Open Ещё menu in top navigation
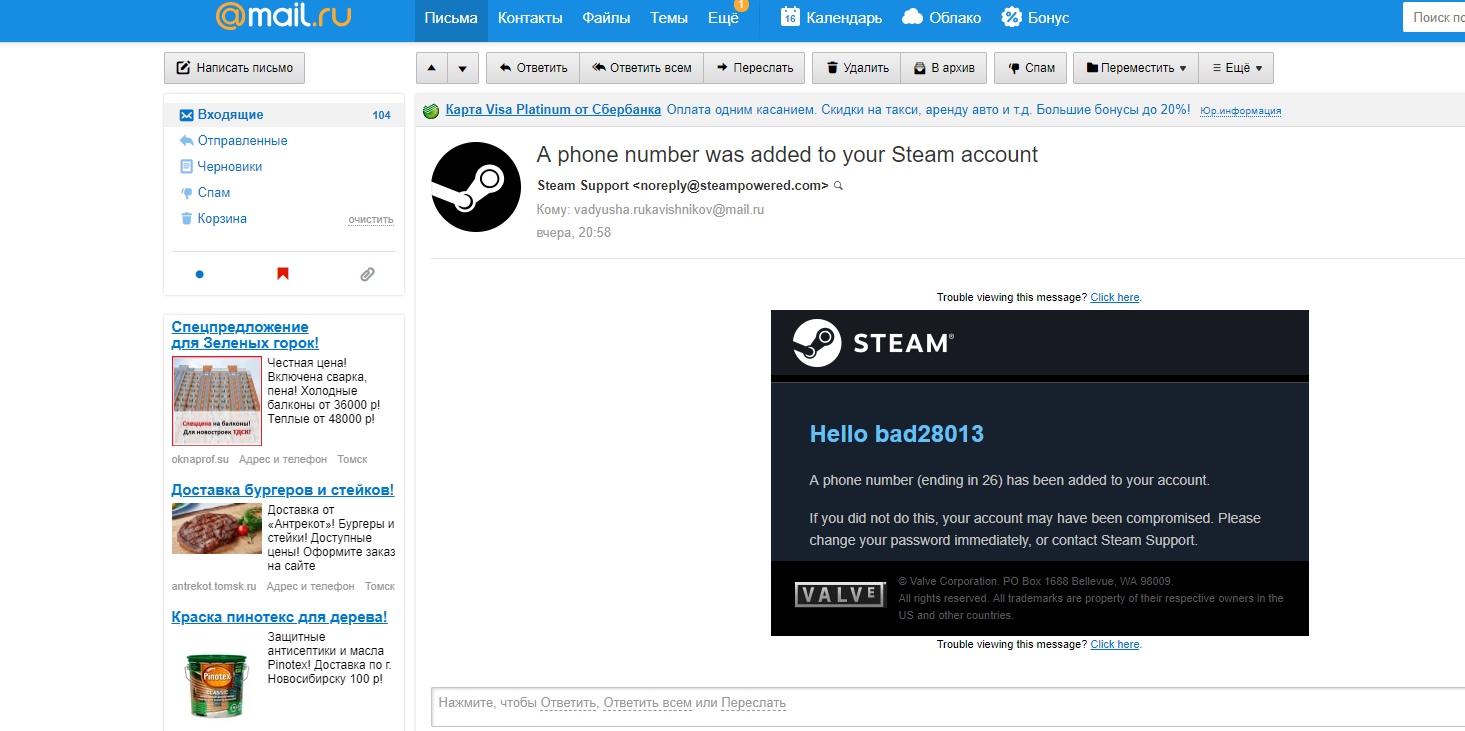Viewport: 1465px width, 731px height. click(x=723, y=18)
